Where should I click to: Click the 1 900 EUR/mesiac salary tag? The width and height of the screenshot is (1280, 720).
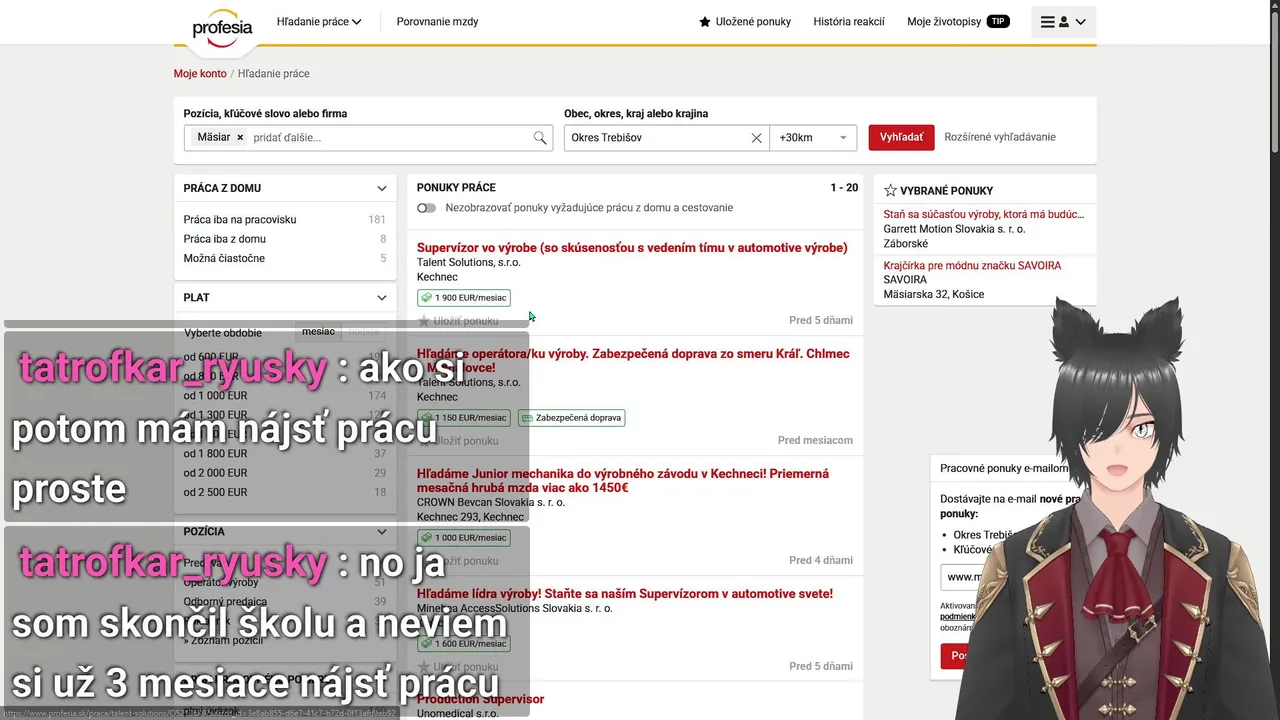point(464,298)
